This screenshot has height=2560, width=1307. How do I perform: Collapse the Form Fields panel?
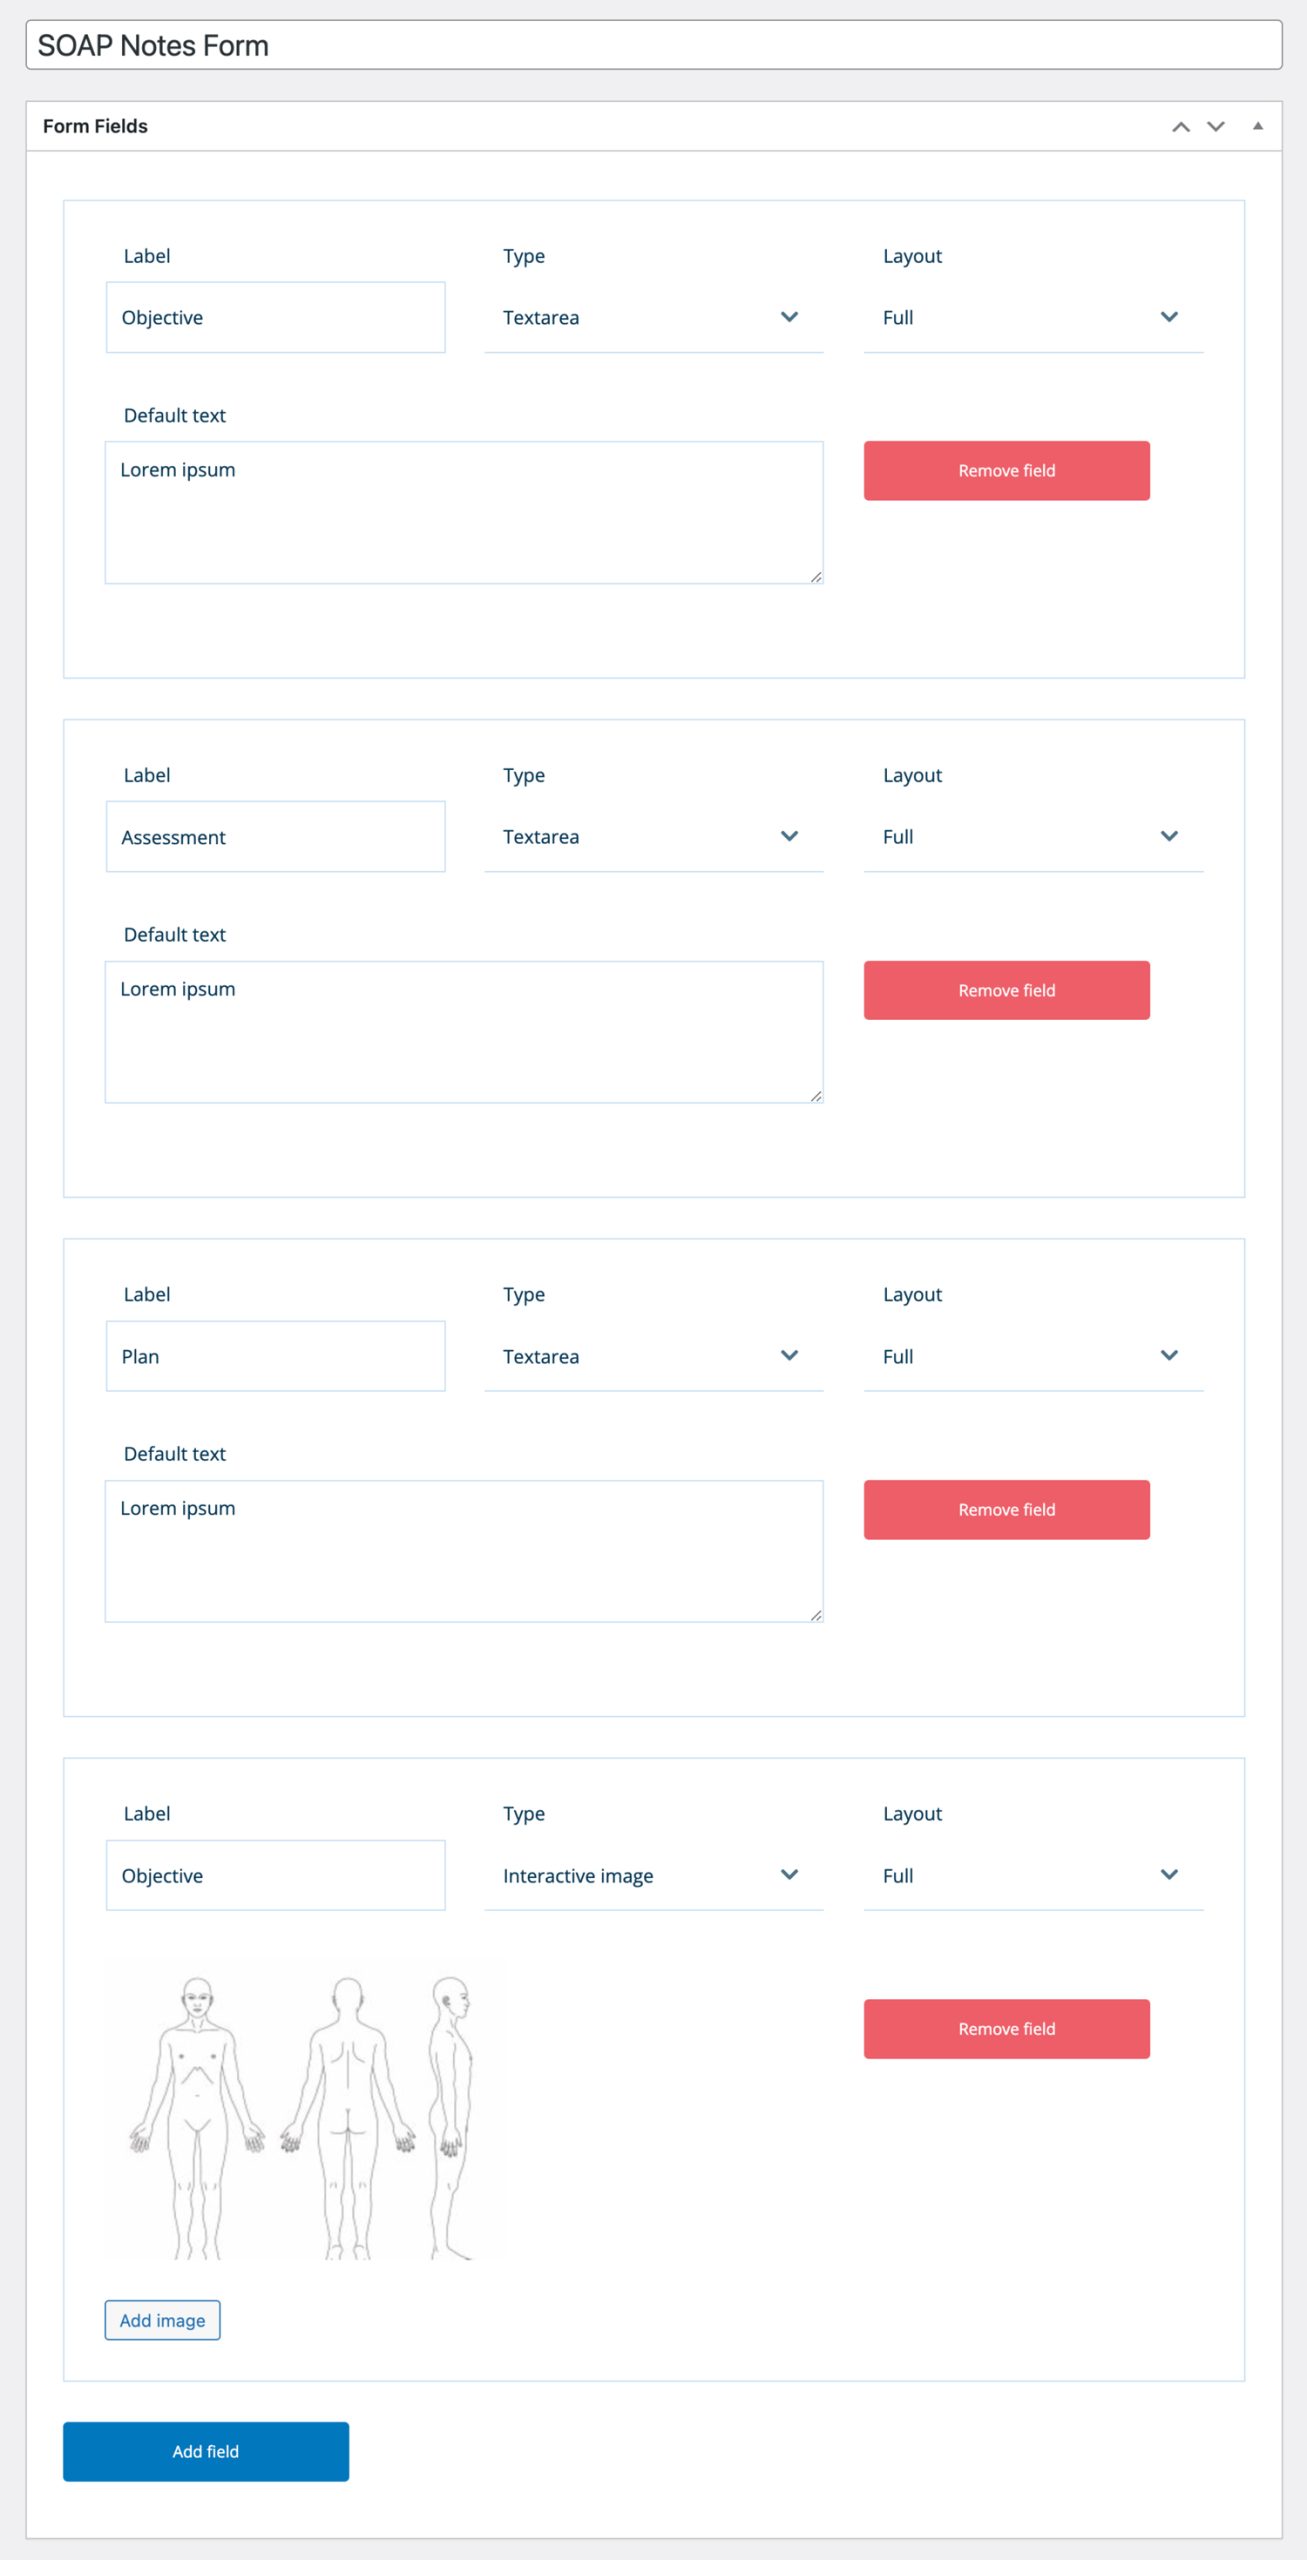point(1257,125)
